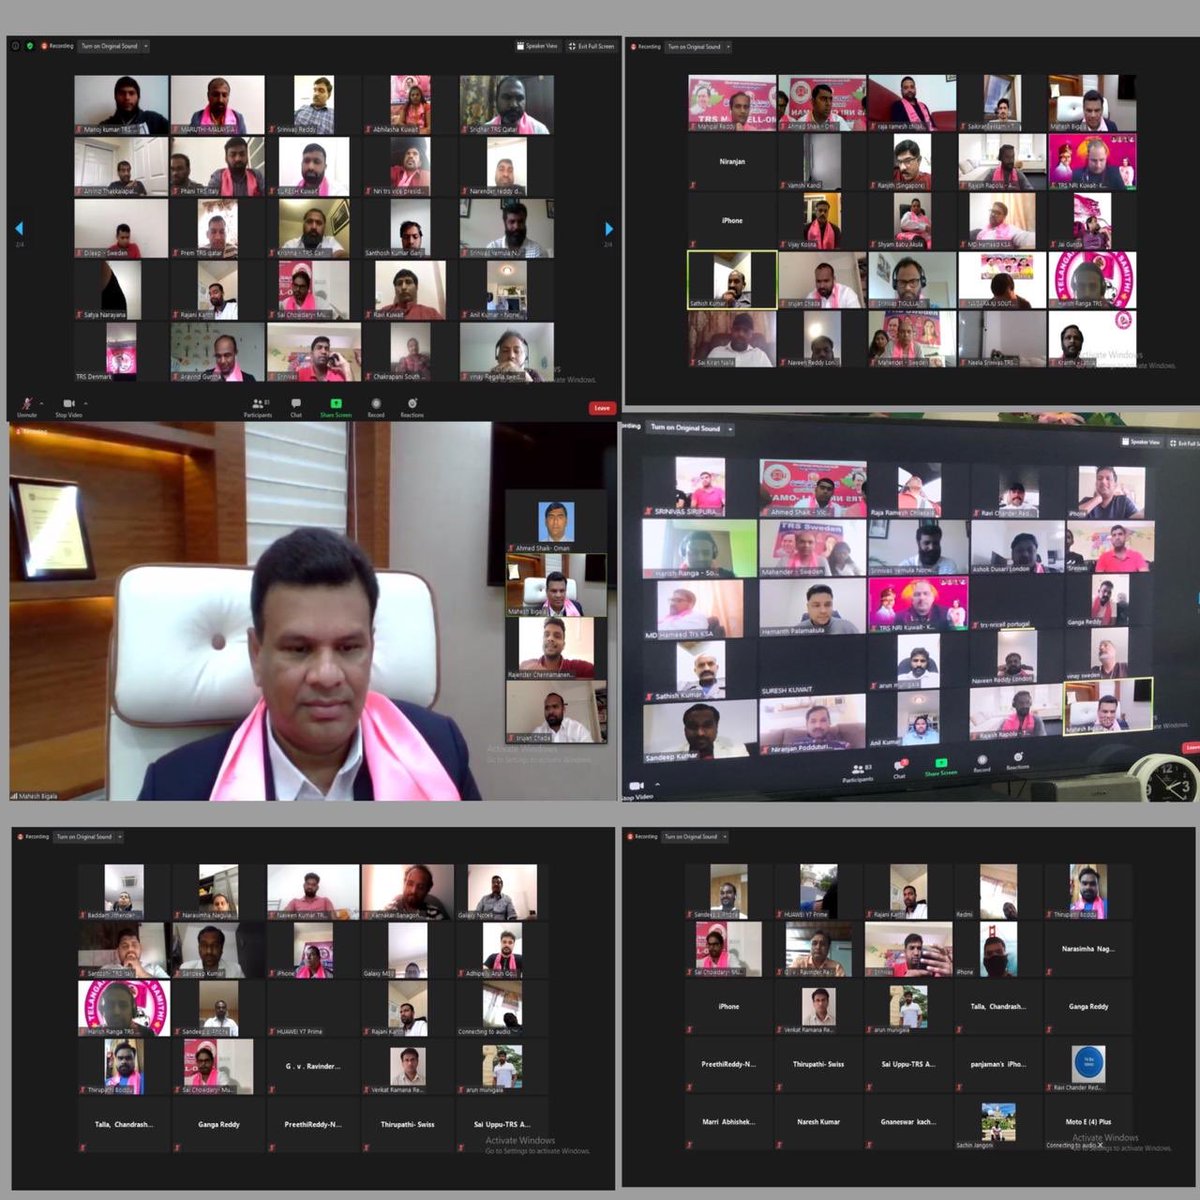
Task: Select iPhone tile in top-right window
Action: coord(732,221)
